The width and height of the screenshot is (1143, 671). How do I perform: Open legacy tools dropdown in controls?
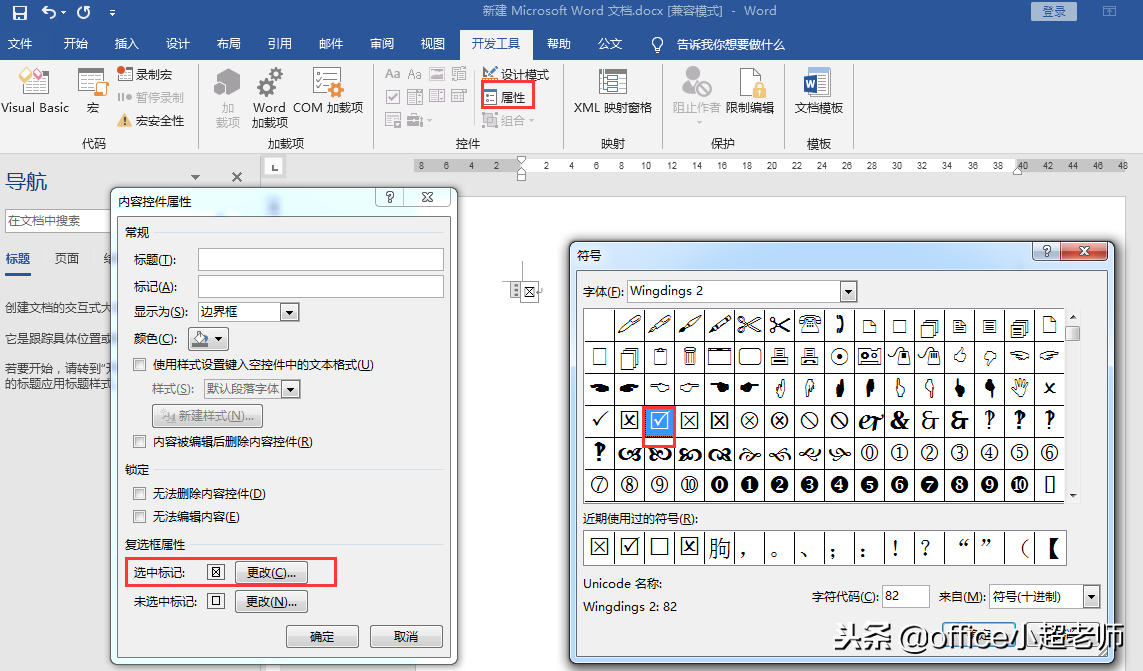(x=418, y=120)
